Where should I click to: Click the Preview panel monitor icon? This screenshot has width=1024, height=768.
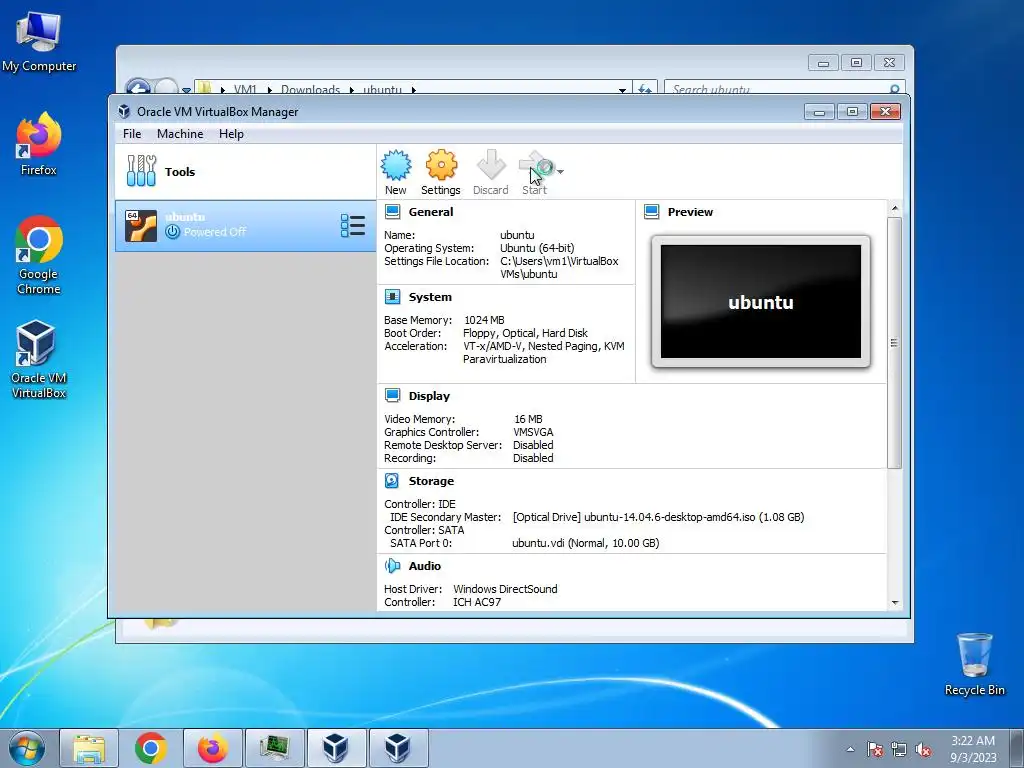pos(652,212)
